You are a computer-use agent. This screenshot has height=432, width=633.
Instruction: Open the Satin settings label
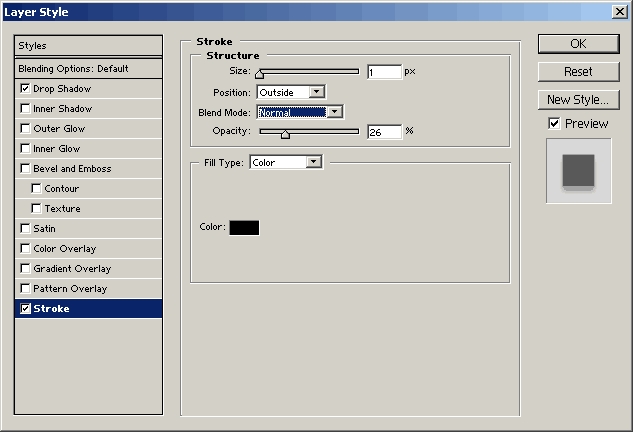(x=44, y=229)
